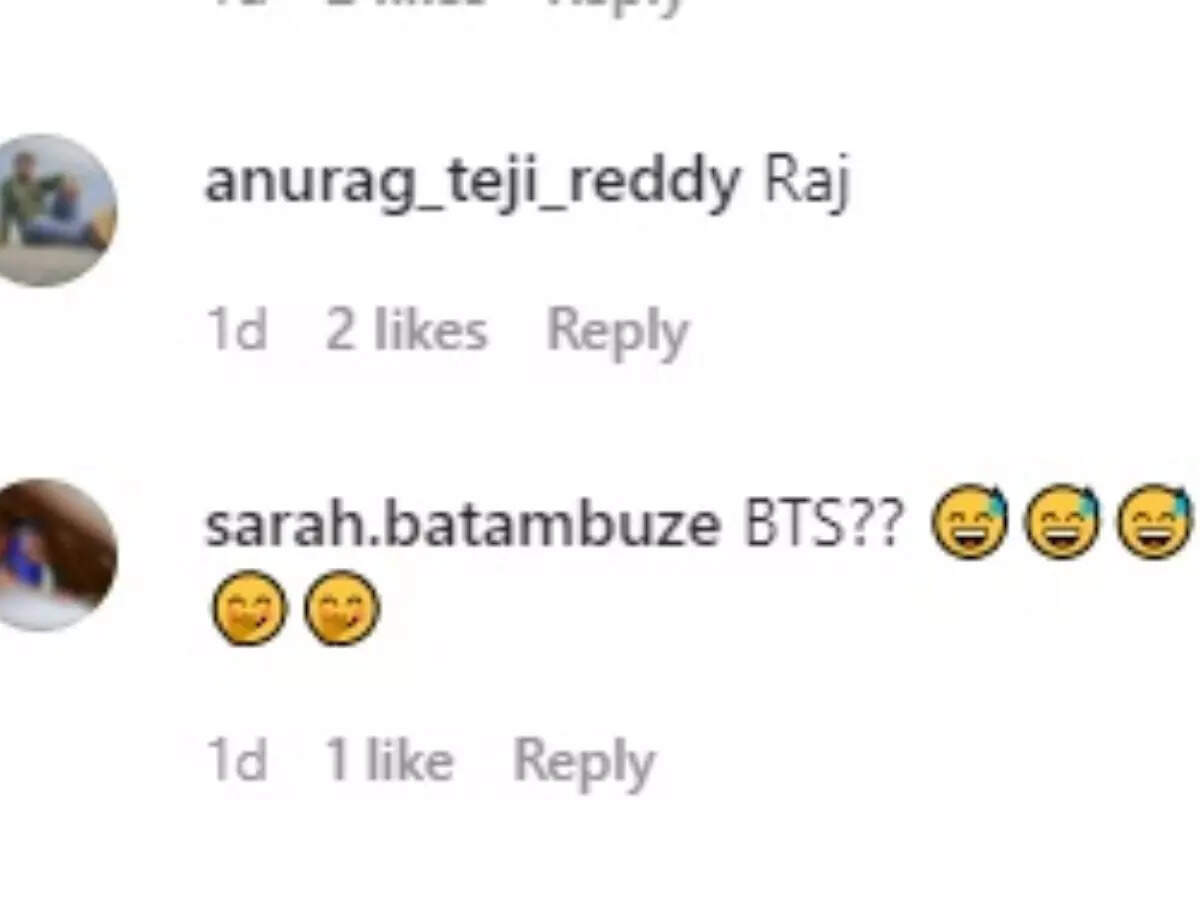
Task: Visit the sarah.batambuze username link
Action: pos(462,525)
